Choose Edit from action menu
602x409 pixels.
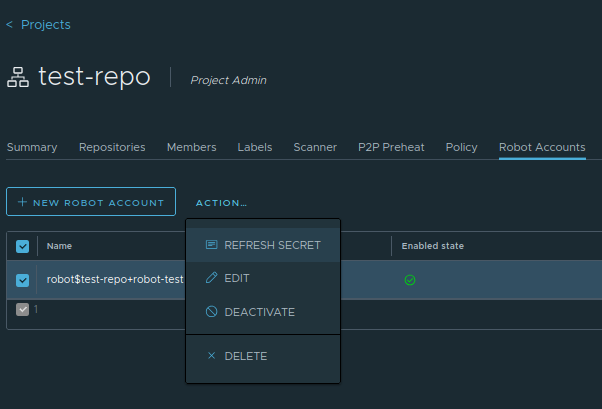click(263, 278)
